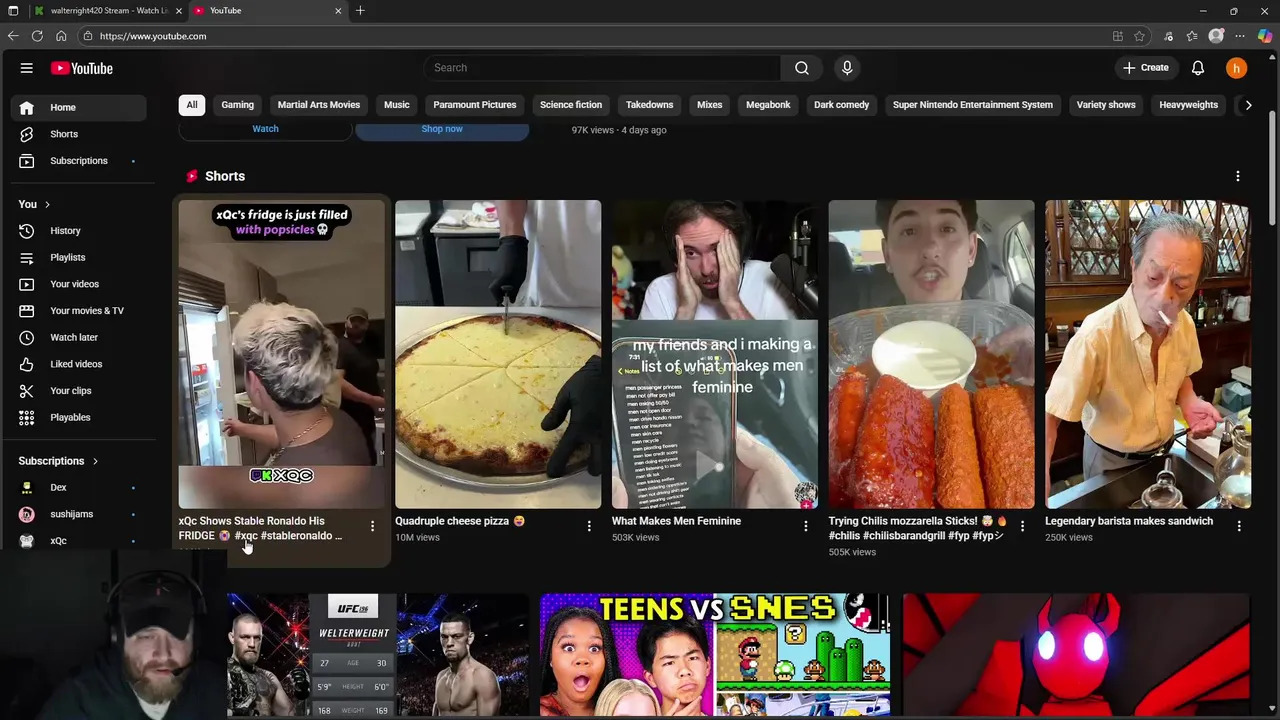Open the YouTube hamburger guide menu

coord(27,68)
